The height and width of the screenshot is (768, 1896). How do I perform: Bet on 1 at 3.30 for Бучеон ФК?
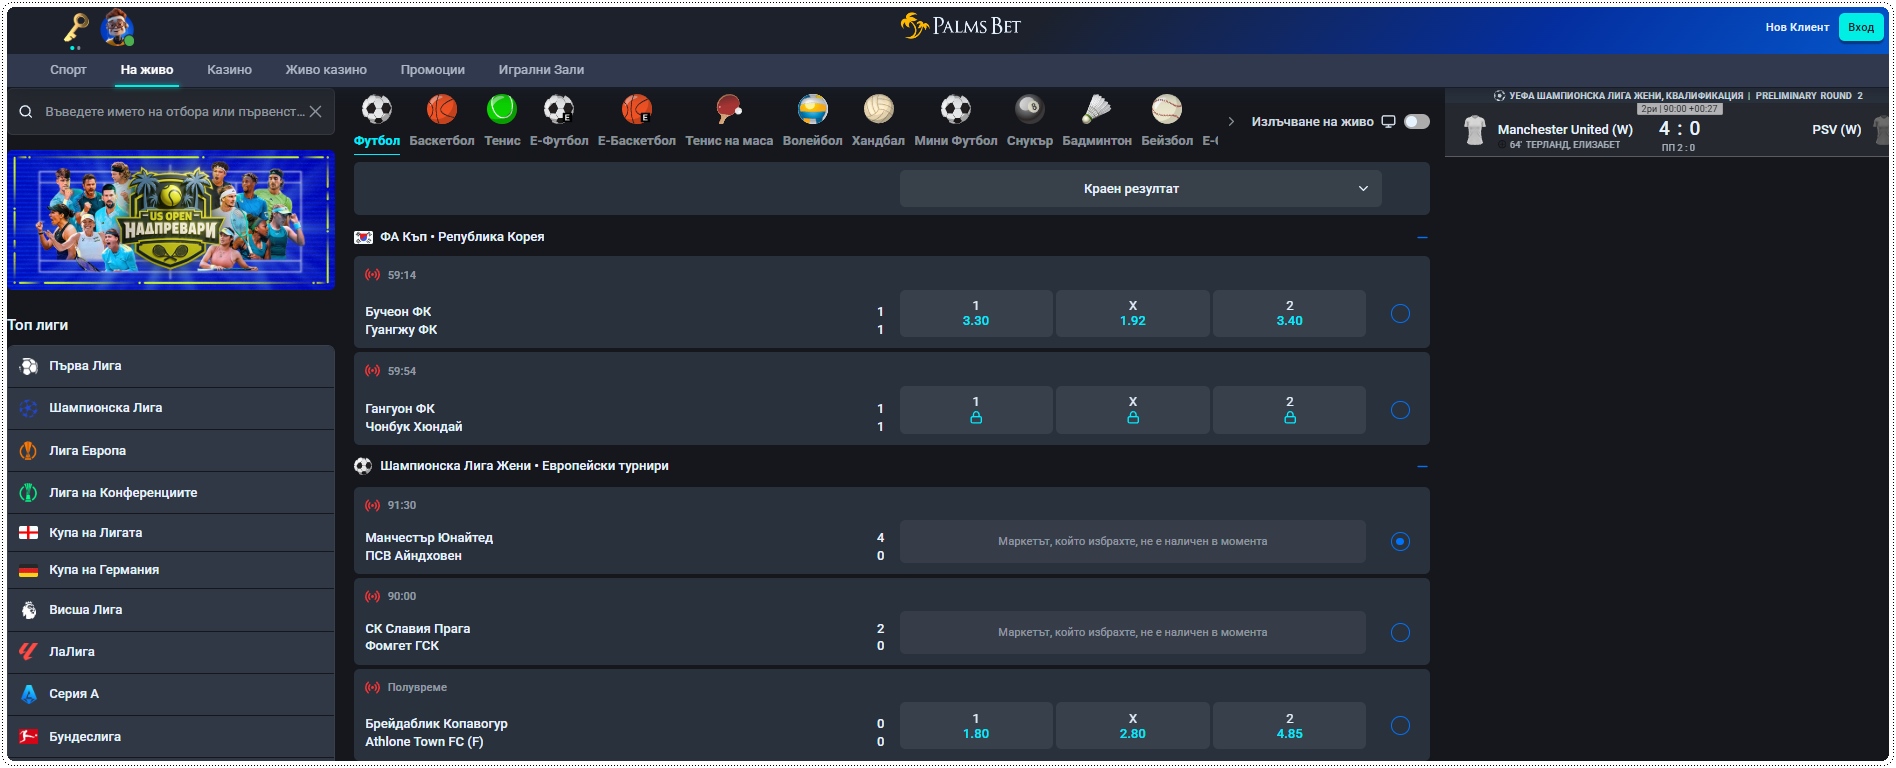pyautogui.click(x=976, y=314)
